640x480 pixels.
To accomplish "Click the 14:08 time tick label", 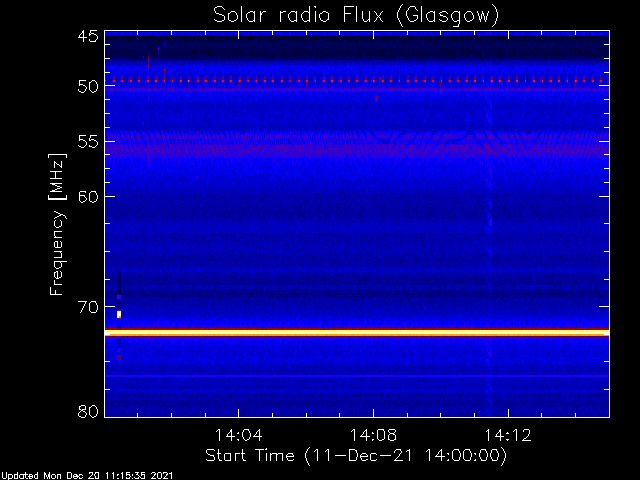I will point(373,435).
